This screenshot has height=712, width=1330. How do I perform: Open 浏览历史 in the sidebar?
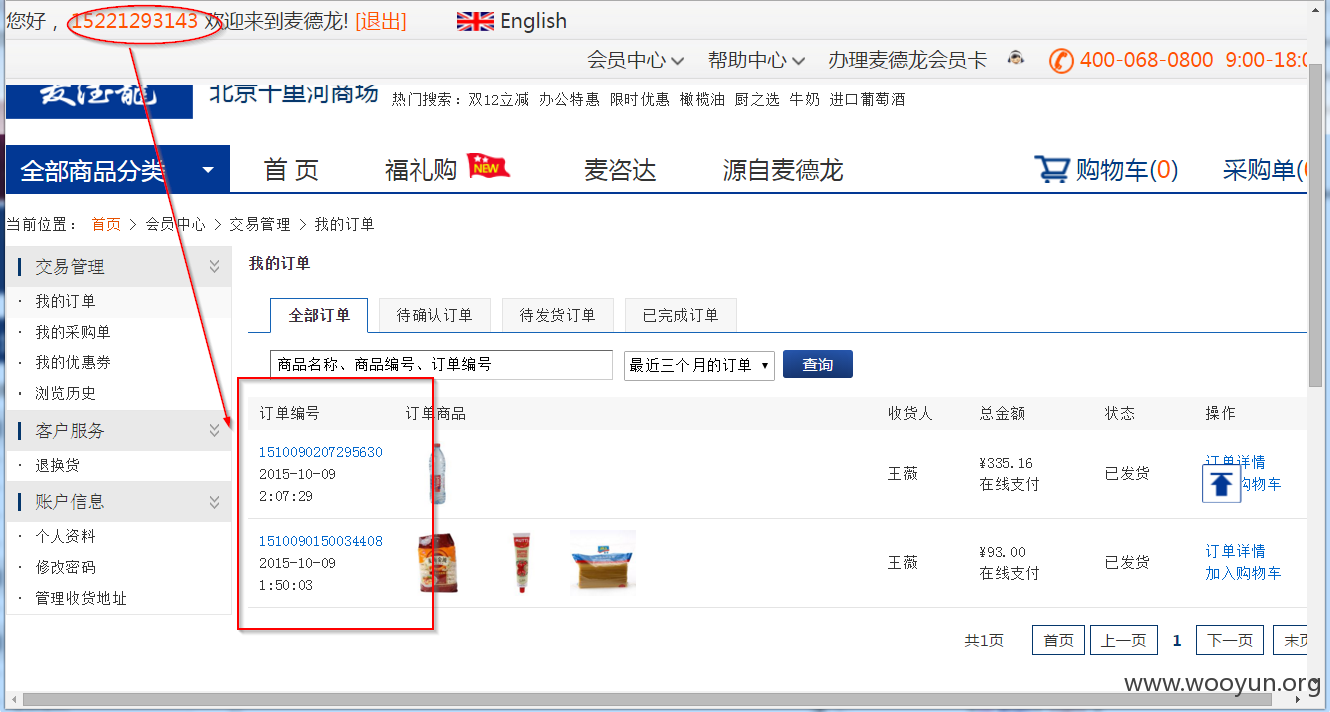click(x=66, y=393)
